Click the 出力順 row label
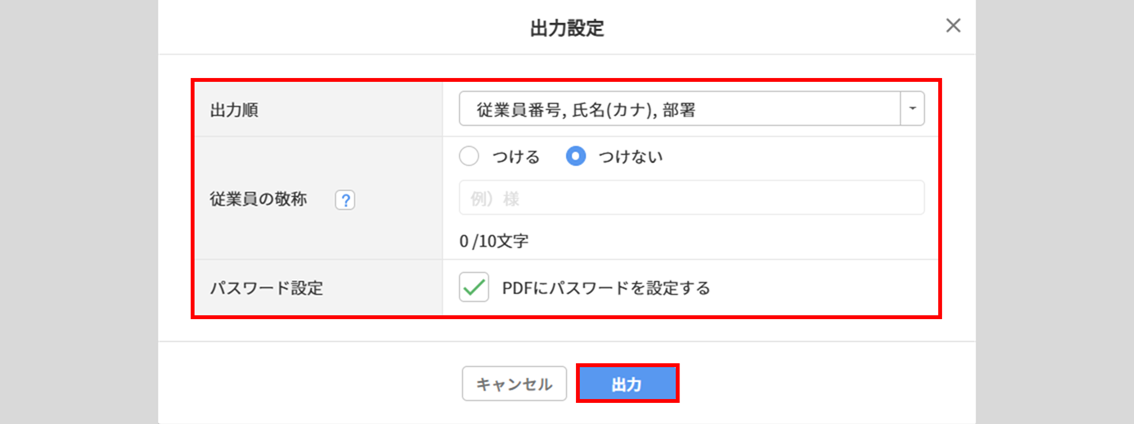 (233, 109)
